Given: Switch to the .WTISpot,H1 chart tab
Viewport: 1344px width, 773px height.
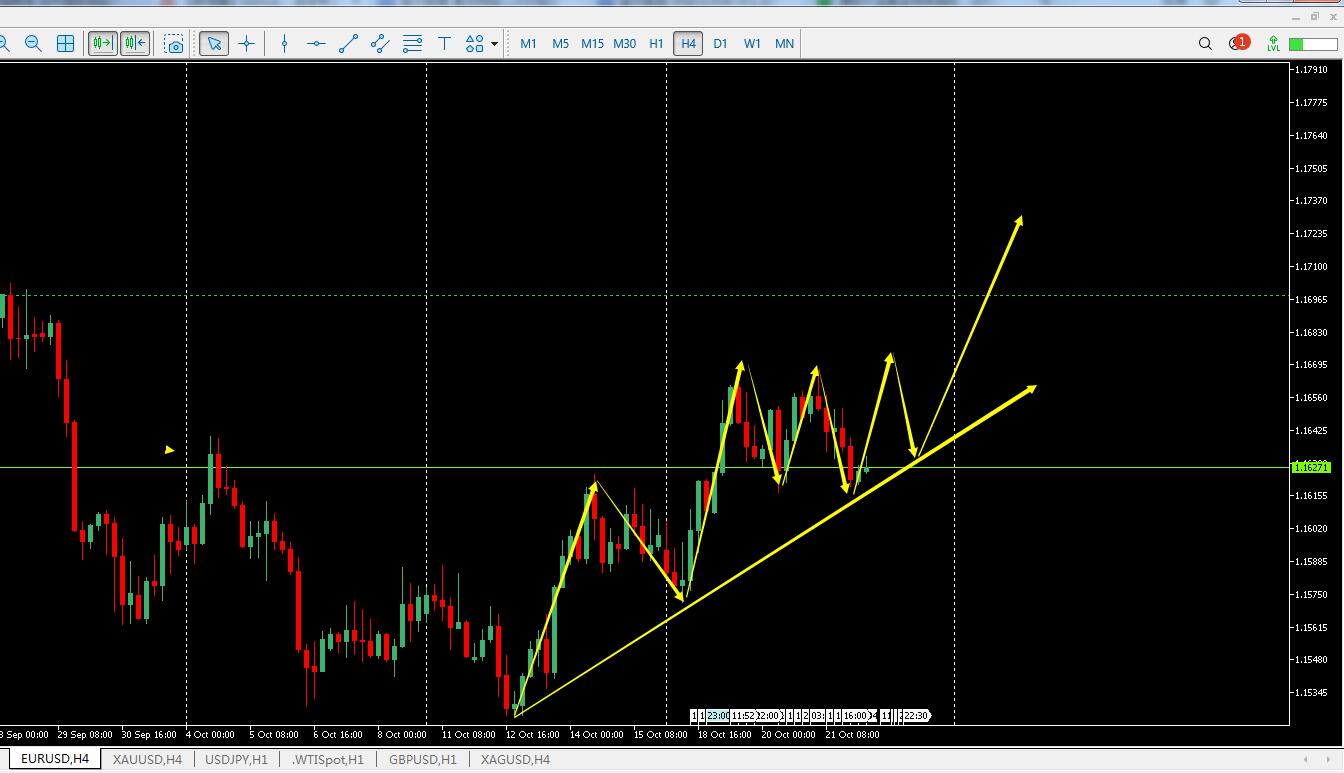Looking at the screenshot, I should tap(327, 759).
